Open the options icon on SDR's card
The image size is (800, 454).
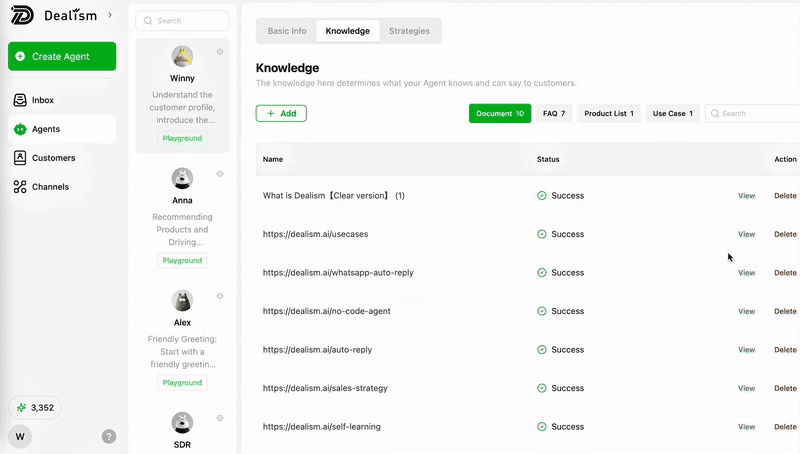pos(220,418)
